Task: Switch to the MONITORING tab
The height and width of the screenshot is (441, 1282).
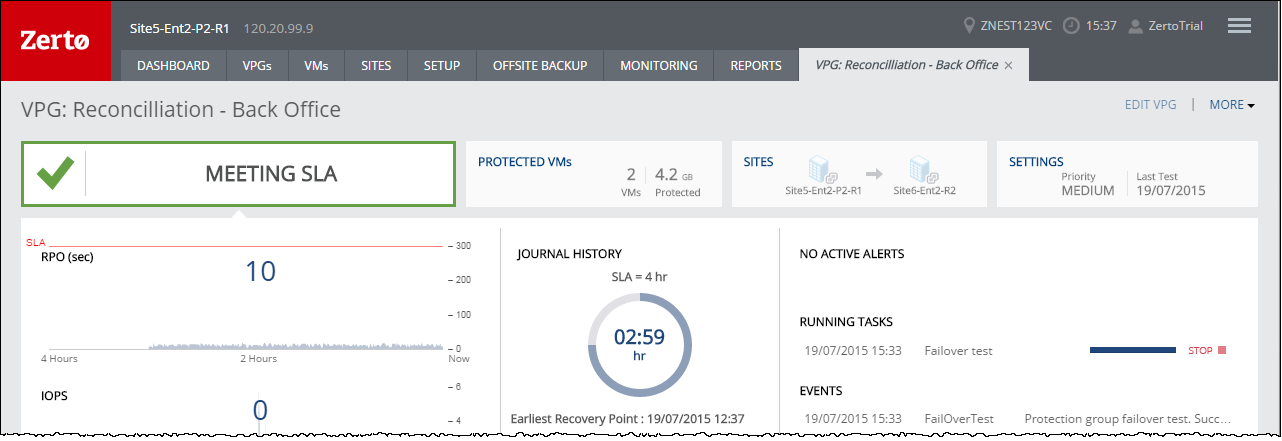Action: [659, 65]
